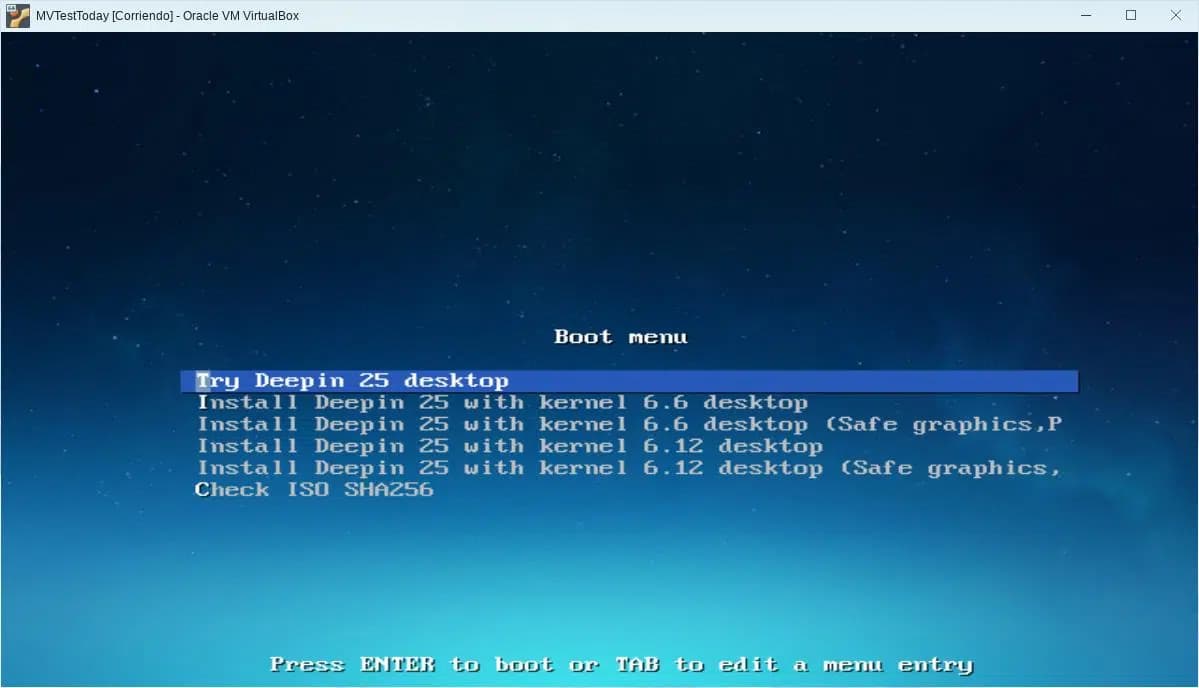Screen dimensions: 1199x688
Task: Select kernel 6.12 desktop (Safe graphics) entry
Action: pyautogui.click(x=629, y=468)
